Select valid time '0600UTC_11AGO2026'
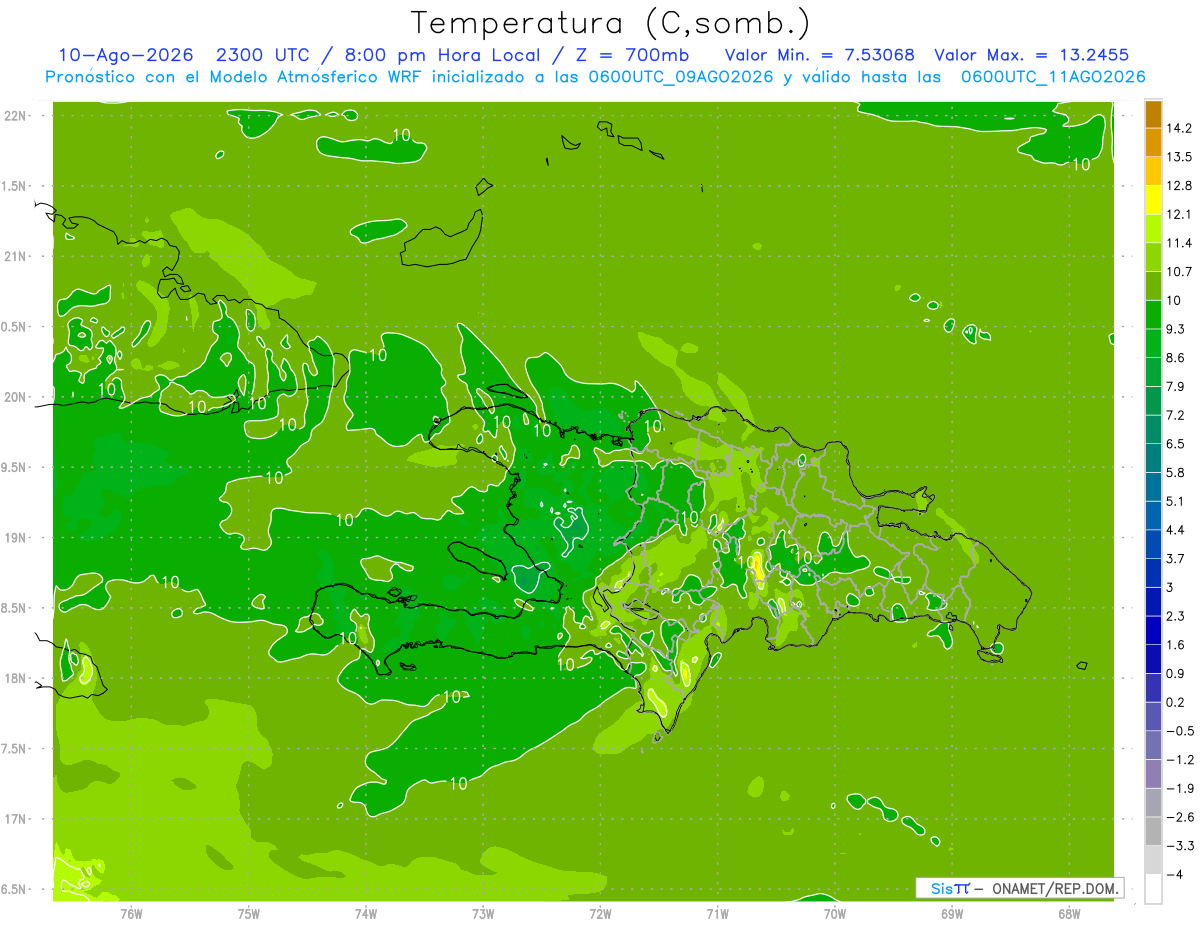Viewport: 1200px width, 927px height. coord(1053,77)
